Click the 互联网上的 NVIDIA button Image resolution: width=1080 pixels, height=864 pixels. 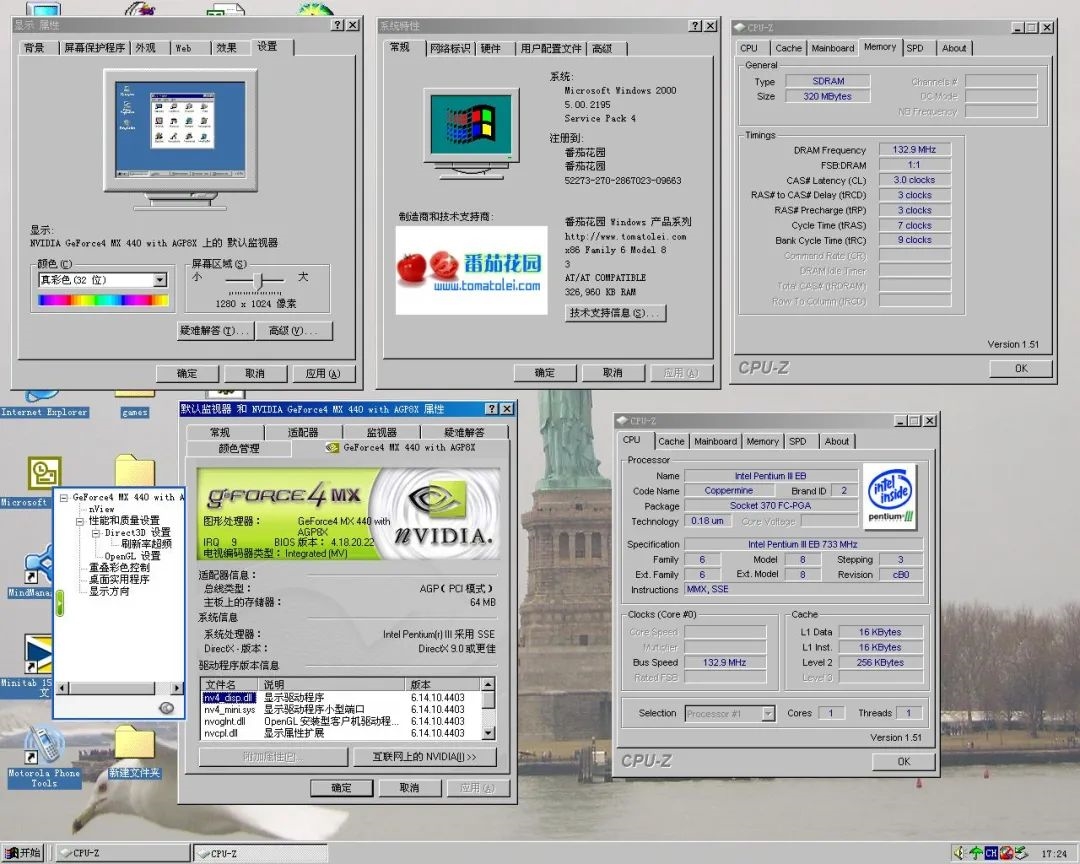pyautogui.click(x=424, y=757)
